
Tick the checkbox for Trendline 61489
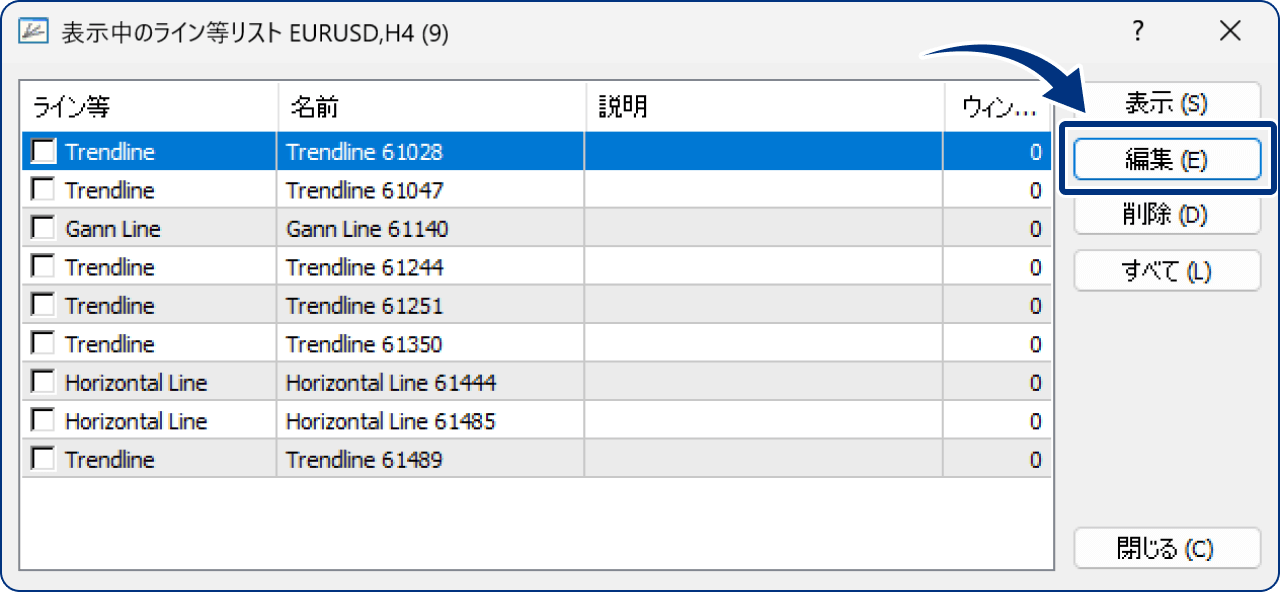44,460
